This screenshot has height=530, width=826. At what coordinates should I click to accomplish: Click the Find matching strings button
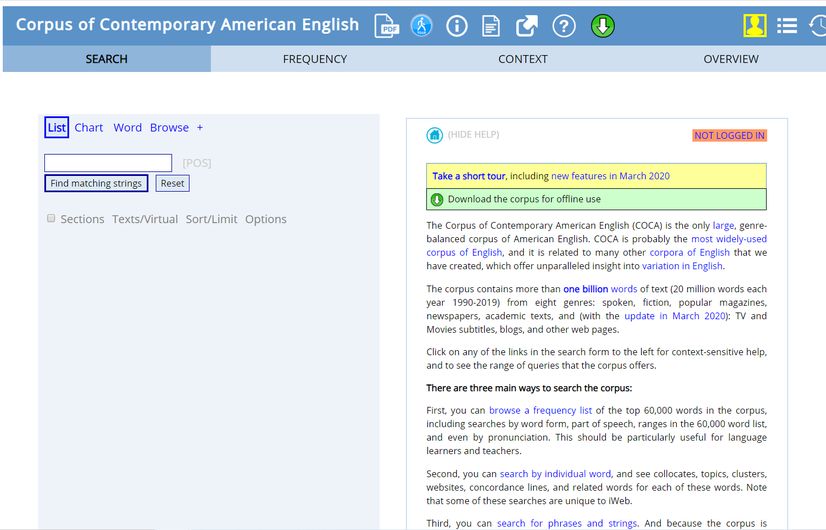point(96,183)
